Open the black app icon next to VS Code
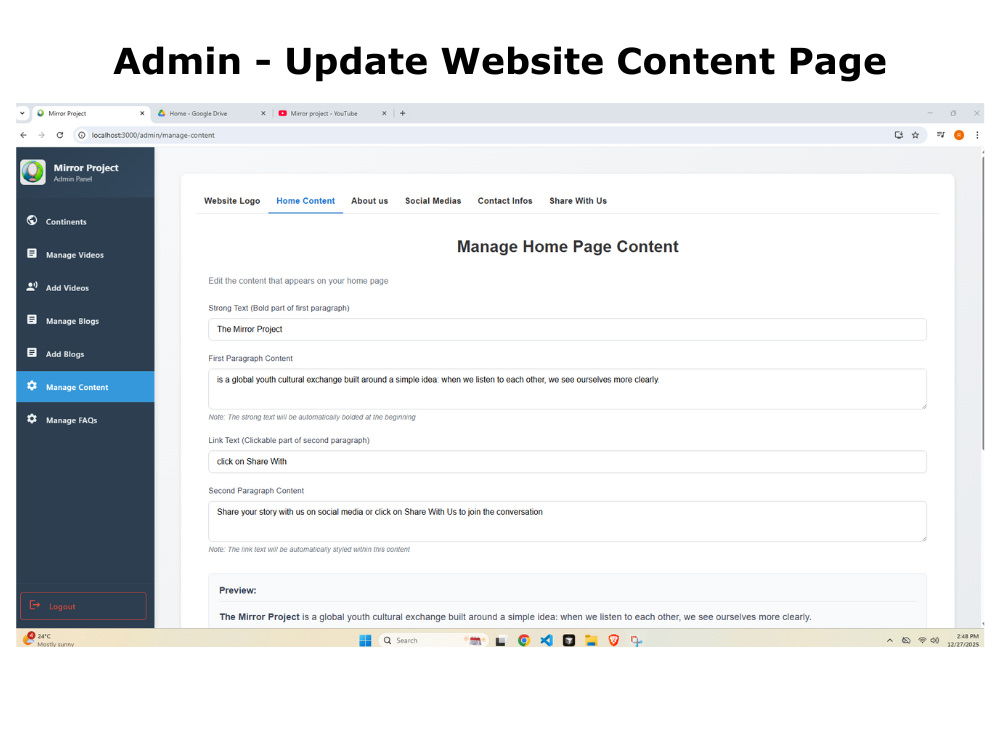Screen dimensions: 1000x750 tap(569, 640)
